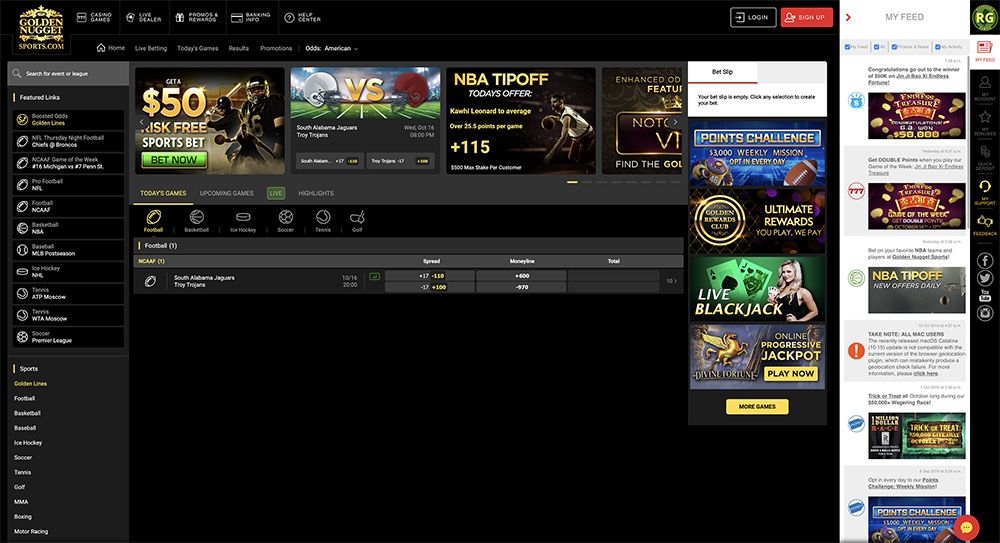Open the Promotions navigation link
Image resolution: width=1000 pixels, height=543 pixels.
(276, 48)
